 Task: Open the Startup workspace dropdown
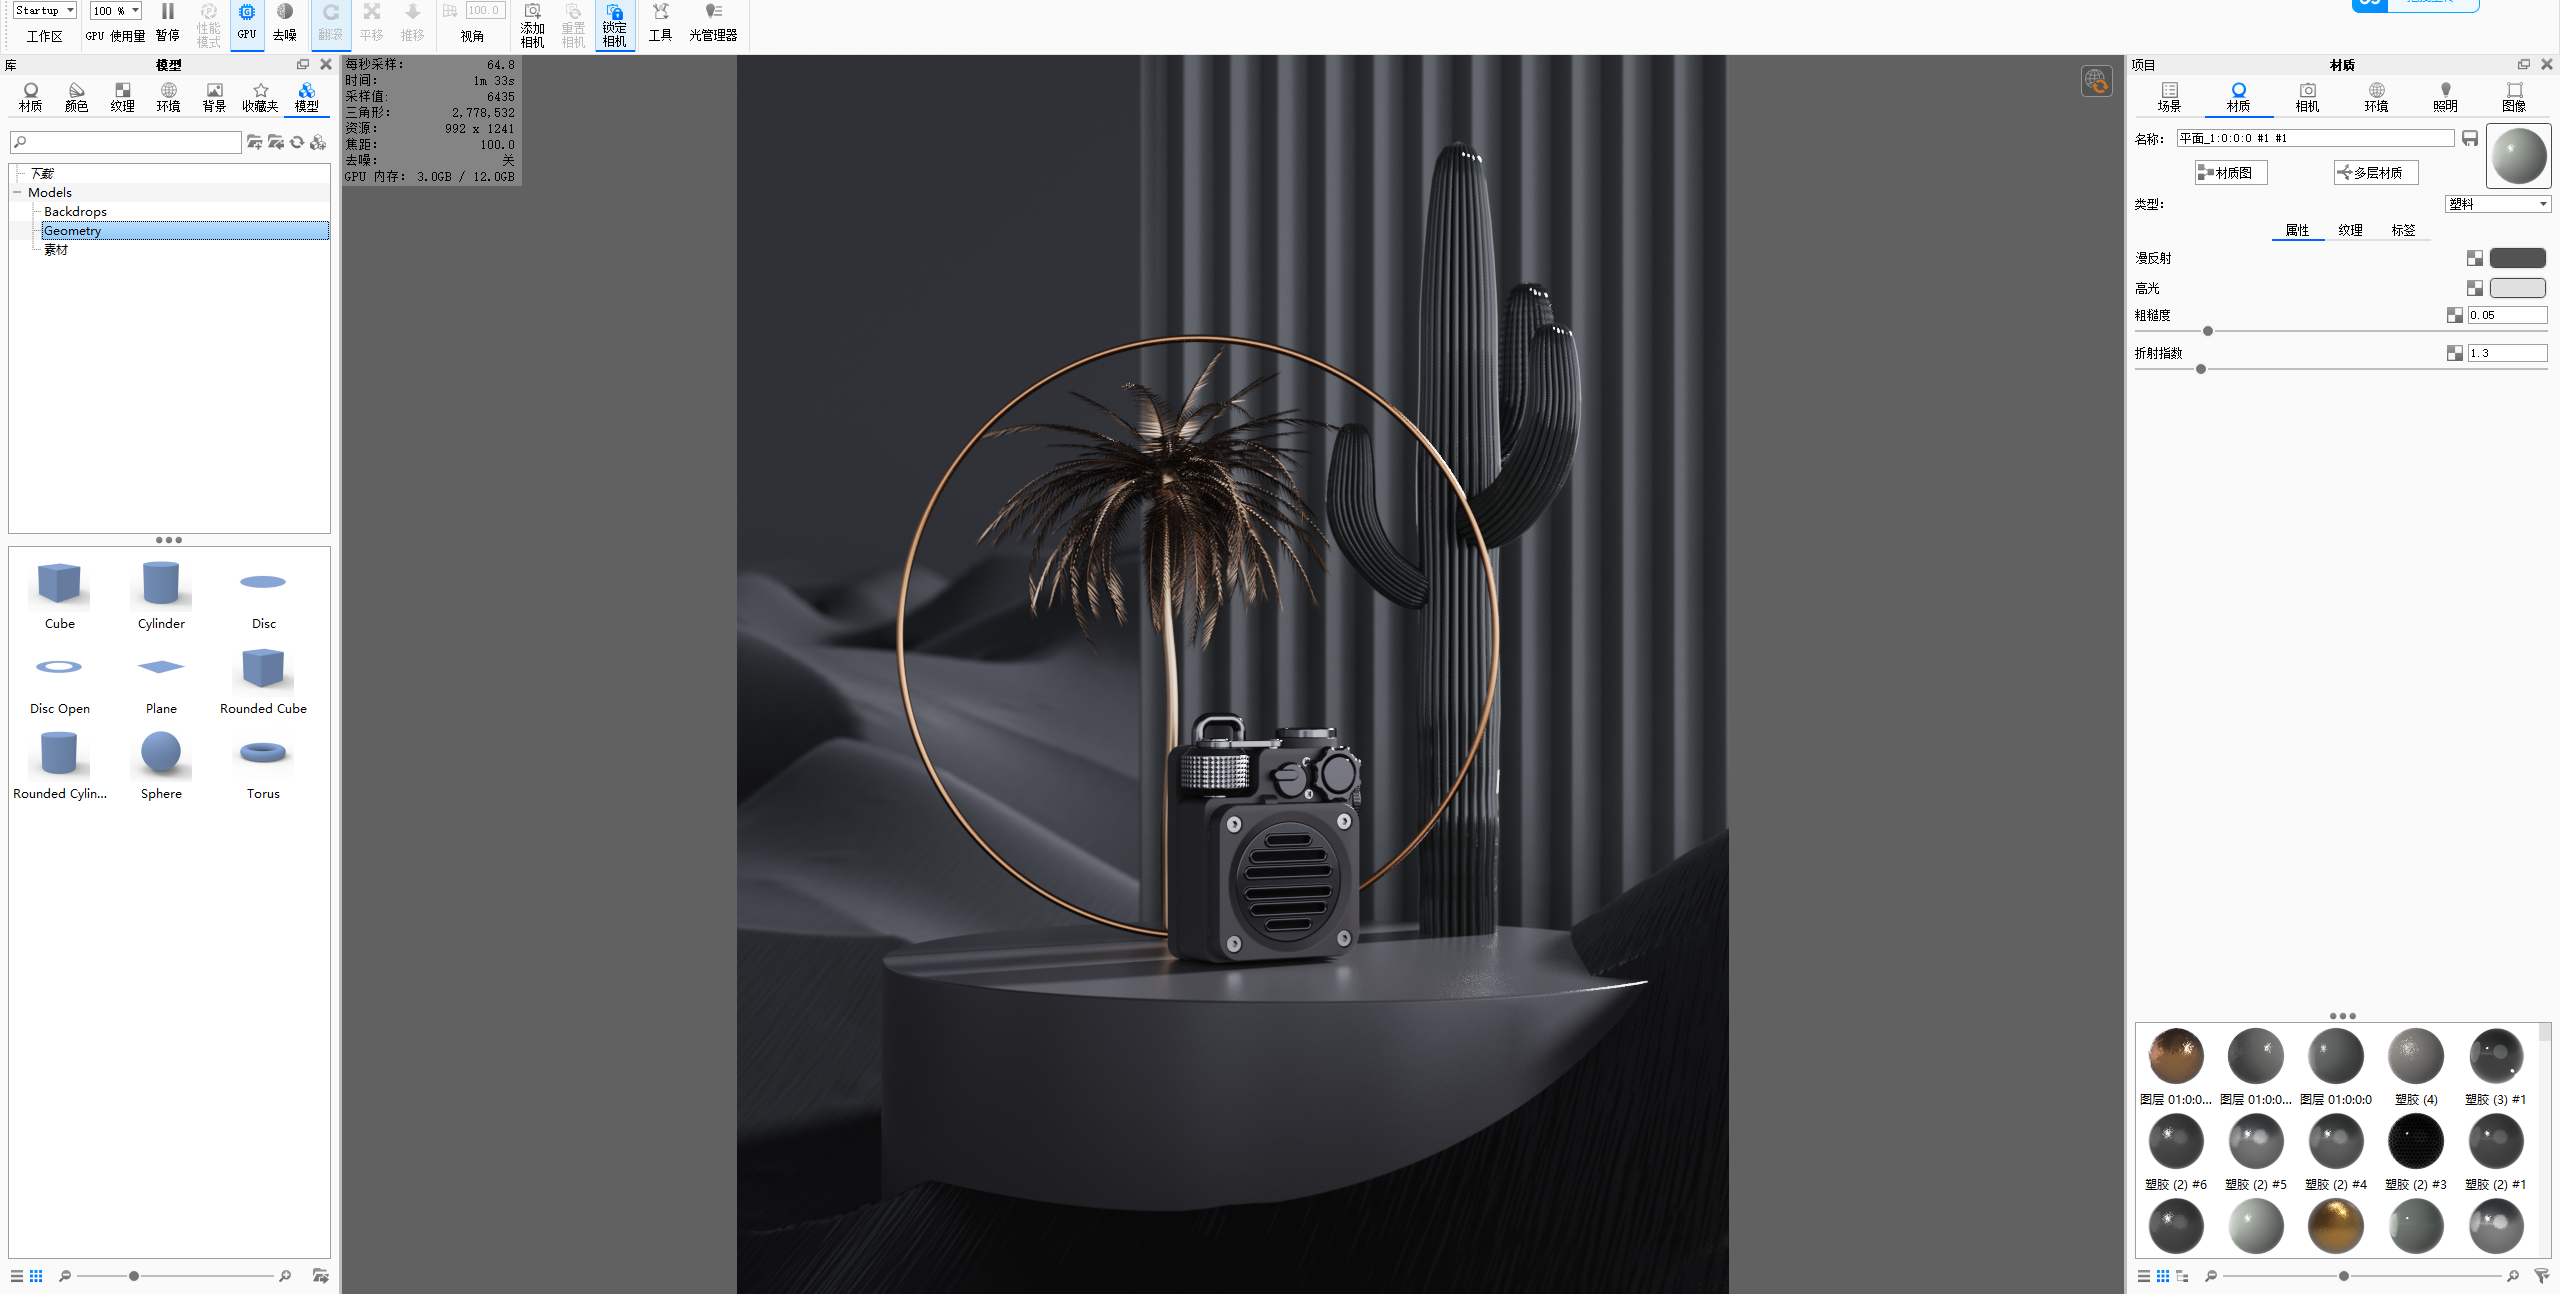[45, 10]
